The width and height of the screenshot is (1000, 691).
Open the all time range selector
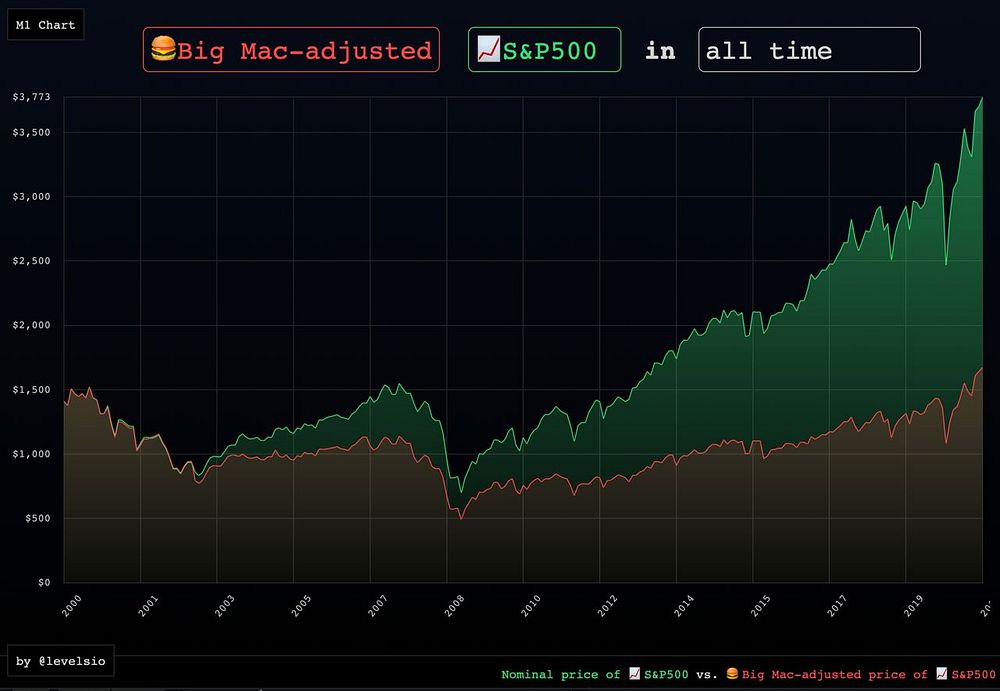(809, 50)
